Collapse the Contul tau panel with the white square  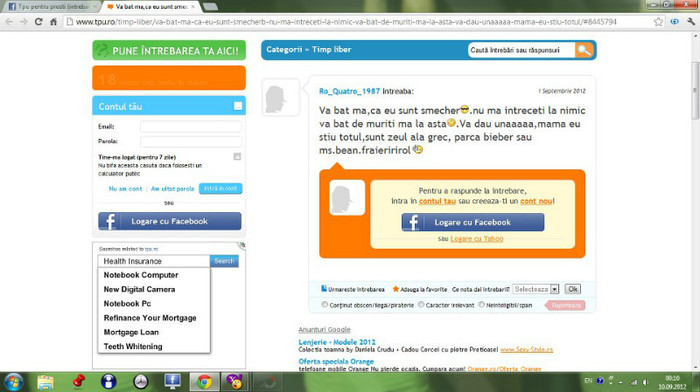(x=238, y=106)
